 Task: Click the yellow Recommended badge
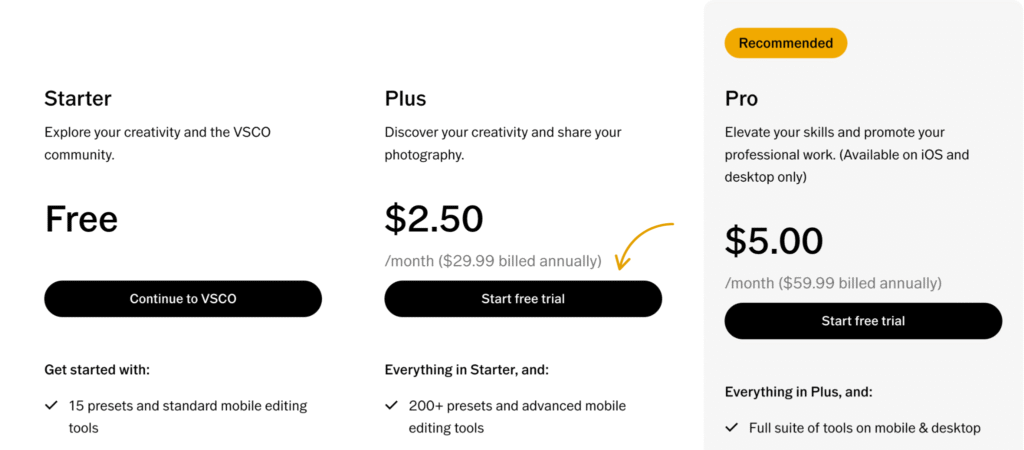point(785,43)
